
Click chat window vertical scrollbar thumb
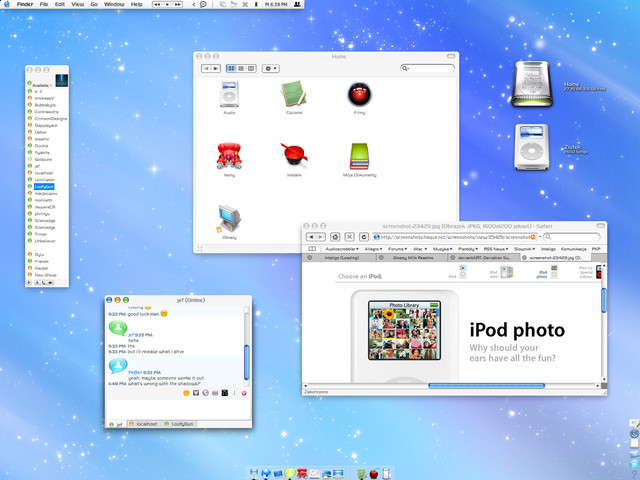point(247,362)
